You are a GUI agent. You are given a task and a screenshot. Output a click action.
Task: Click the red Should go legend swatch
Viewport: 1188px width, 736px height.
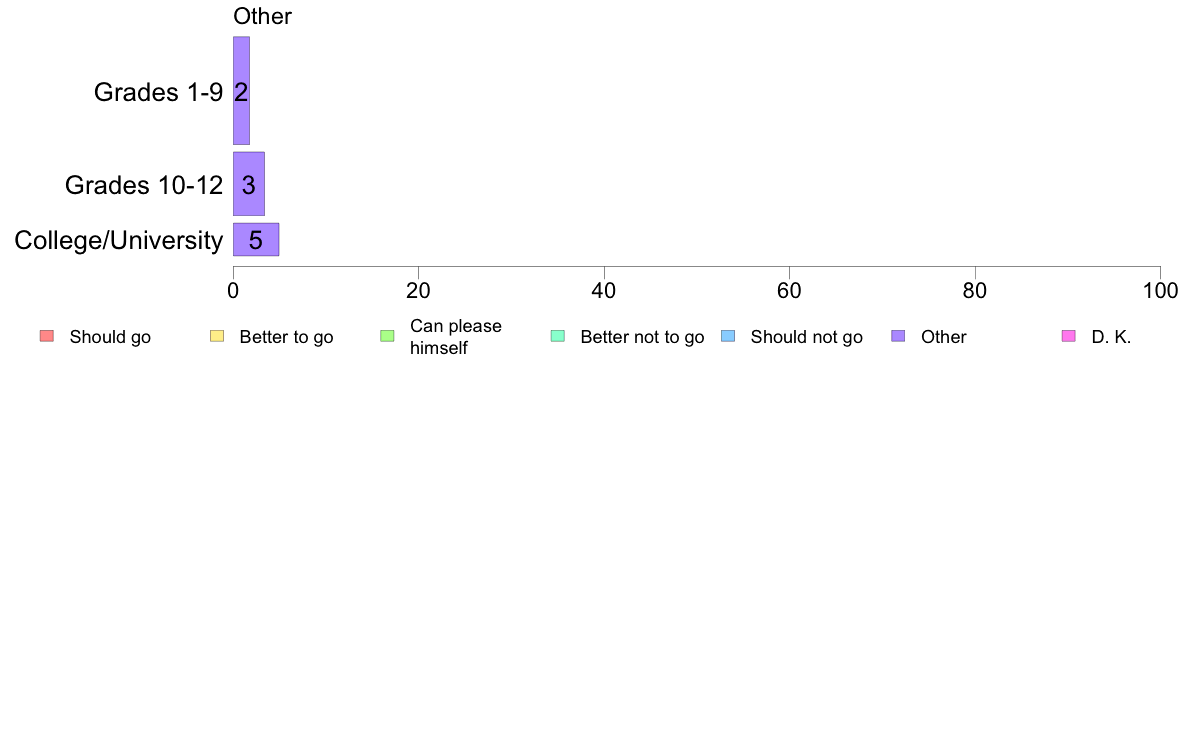[x=46, y=336]
